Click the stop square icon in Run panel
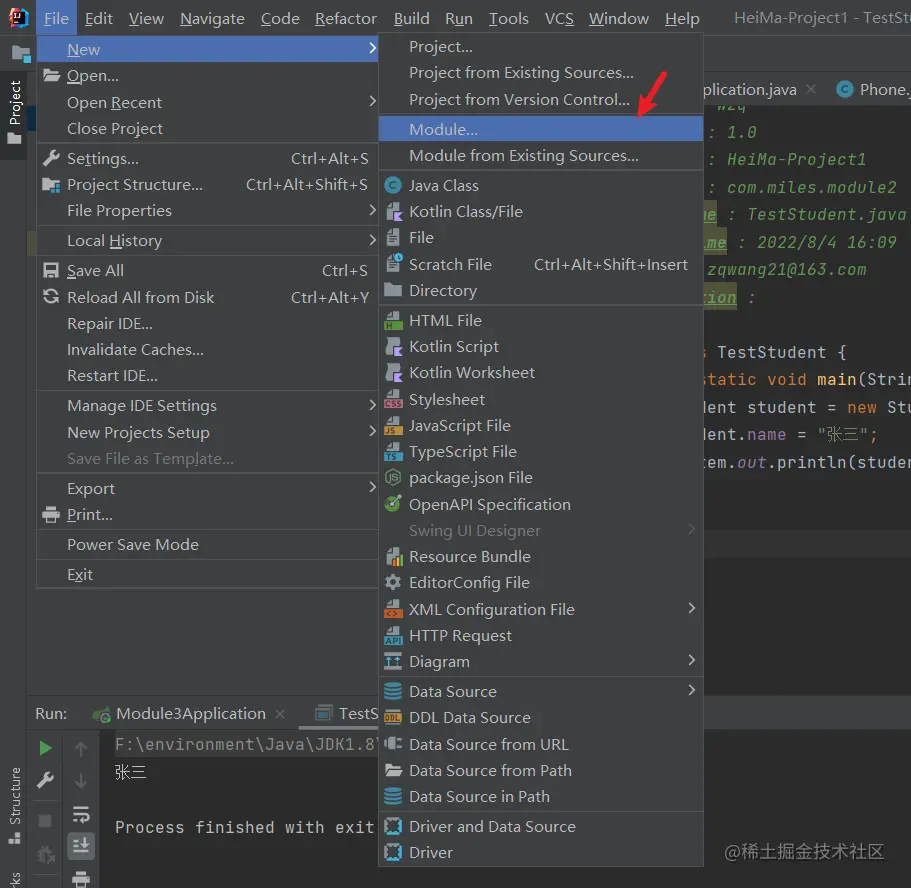This screenshot has width=911, height=888. [x=45, y=821]
